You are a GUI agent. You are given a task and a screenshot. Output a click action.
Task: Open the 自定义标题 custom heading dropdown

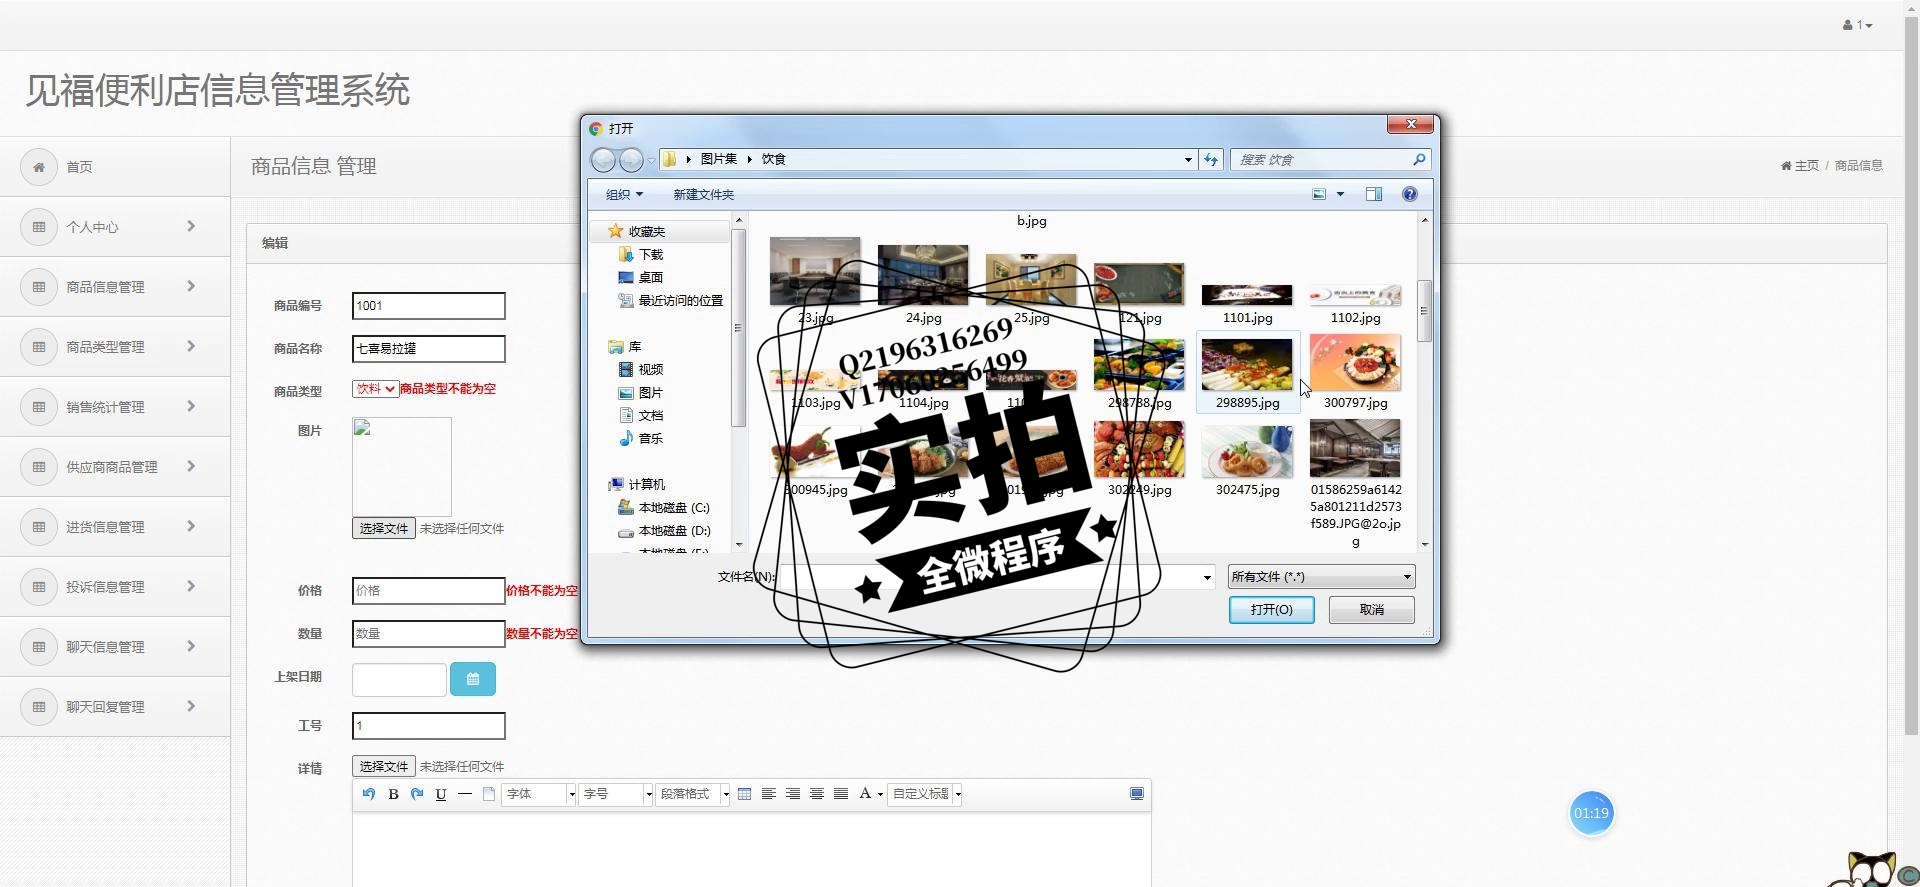click(x=926, y=794)
